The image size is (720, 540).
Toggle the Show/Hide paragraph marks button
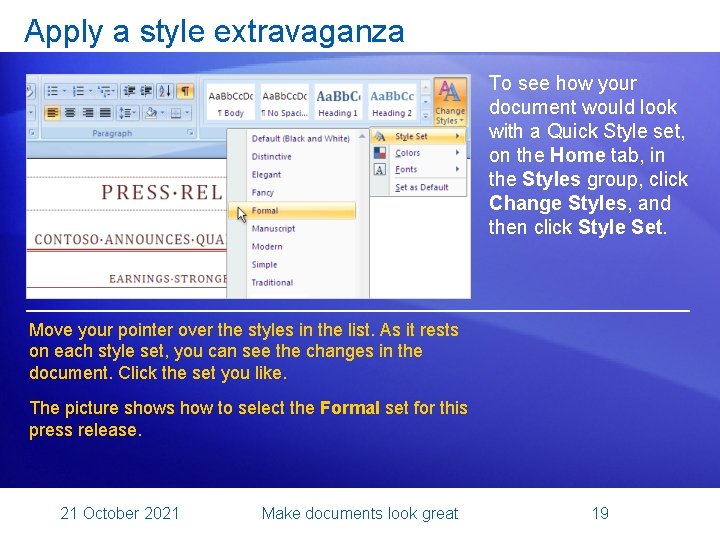point(185,91)
